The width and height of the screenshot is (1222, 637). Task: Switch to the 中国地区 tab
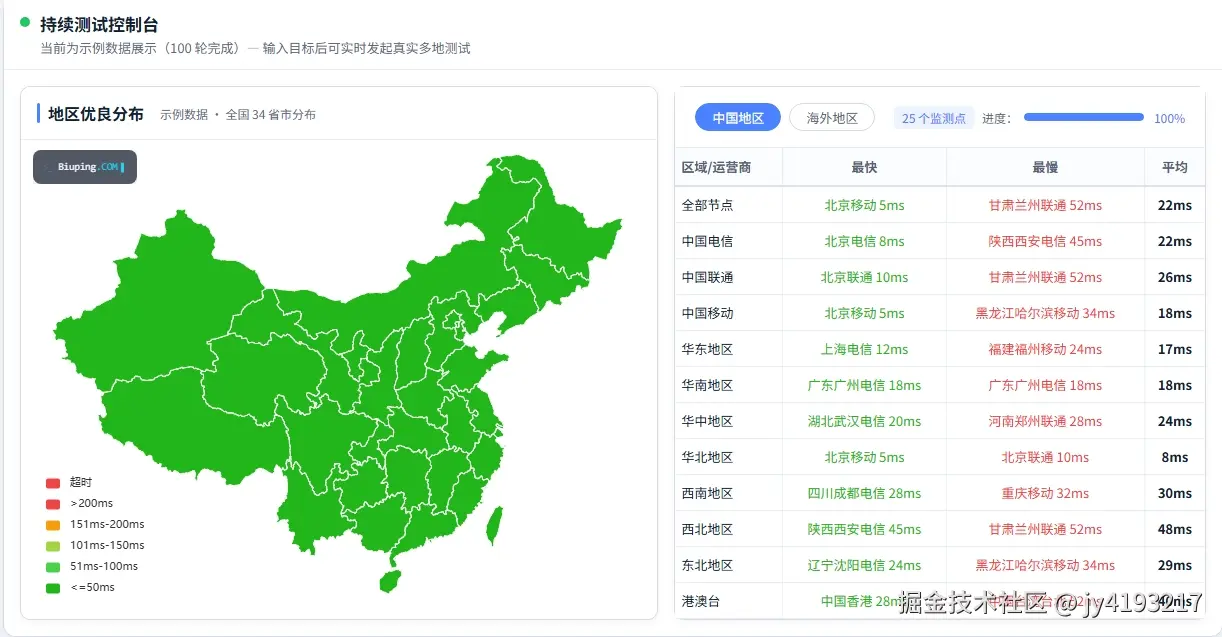click(x=738, y=118)
